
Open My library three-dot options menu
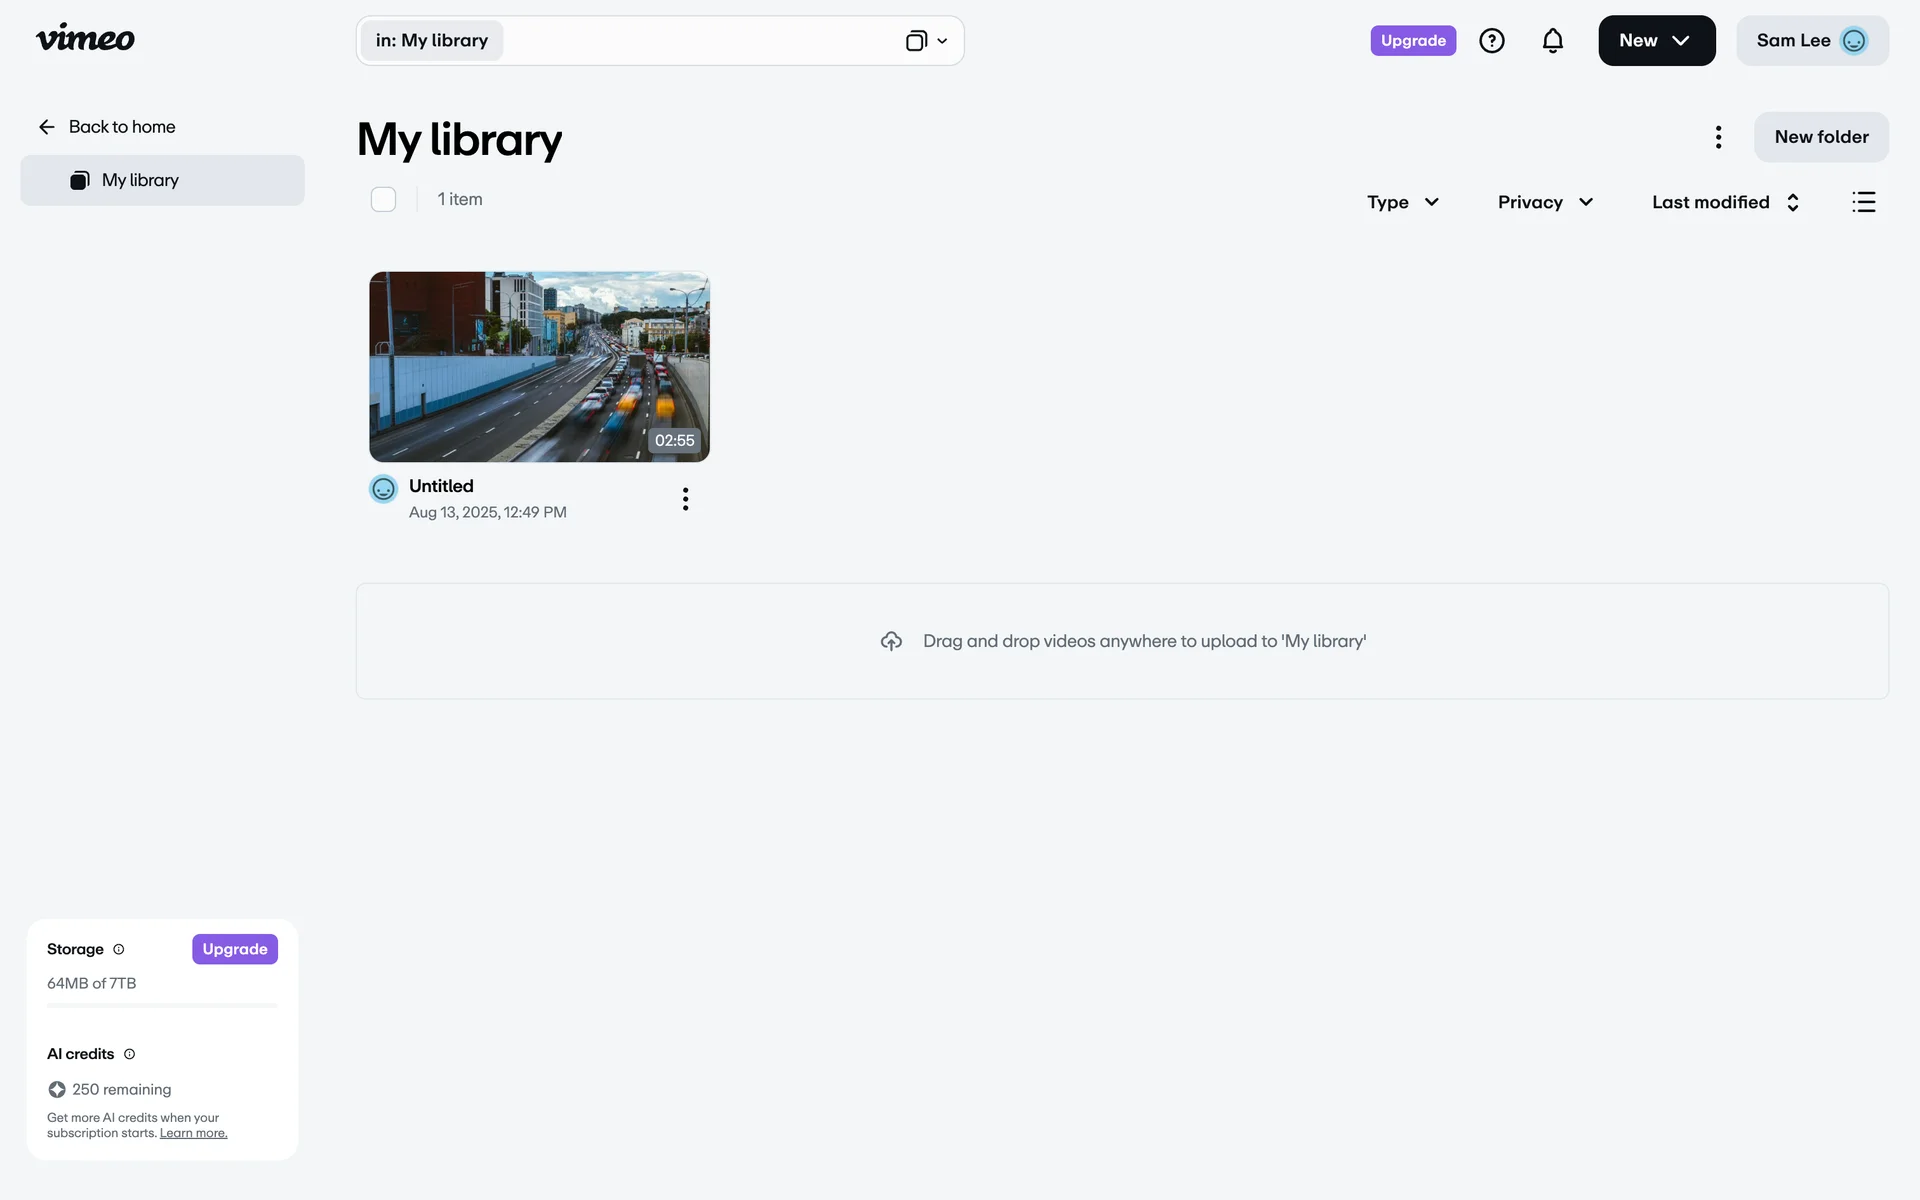pos(1718,137)
